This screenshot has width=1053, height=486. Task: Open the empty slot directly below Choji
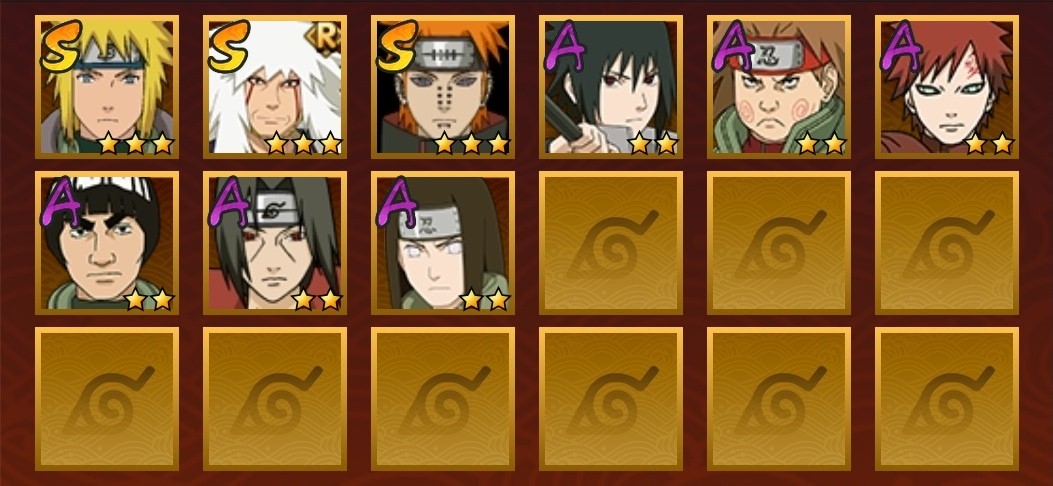778,242
